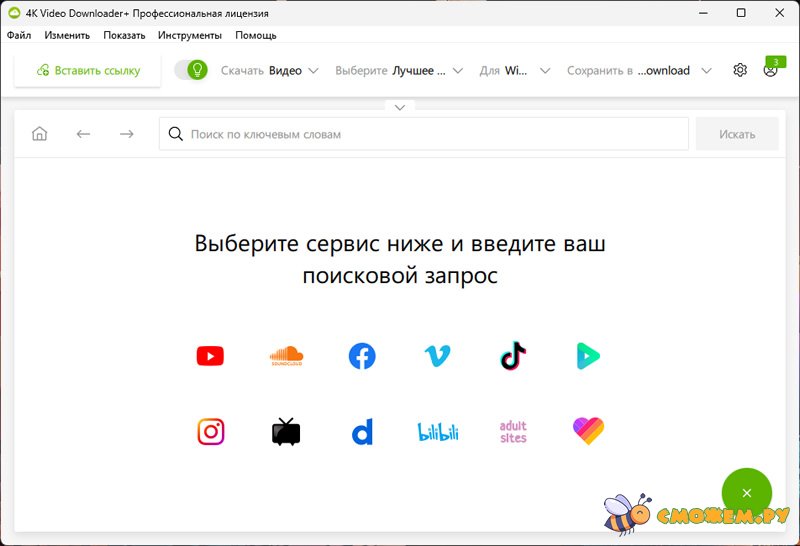This screenshot has width=800, height=546.
Task: Expand the Сохранить в folder dropdown
Action: pyautogui.click(x=639, y=71)
